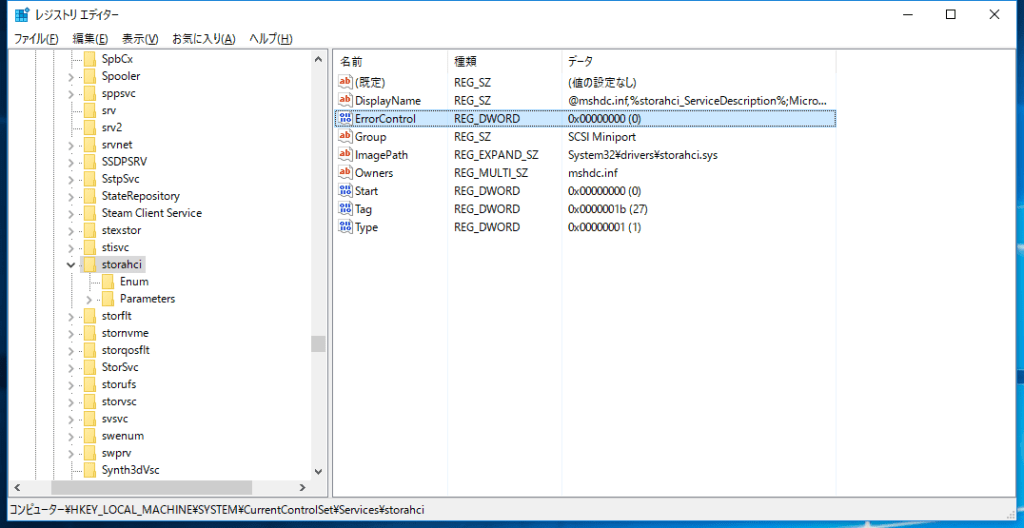This screenshot has height=528, width=1024.
Task: Expand the Parameters subkey arrow
Action: [x=89, y=299]
